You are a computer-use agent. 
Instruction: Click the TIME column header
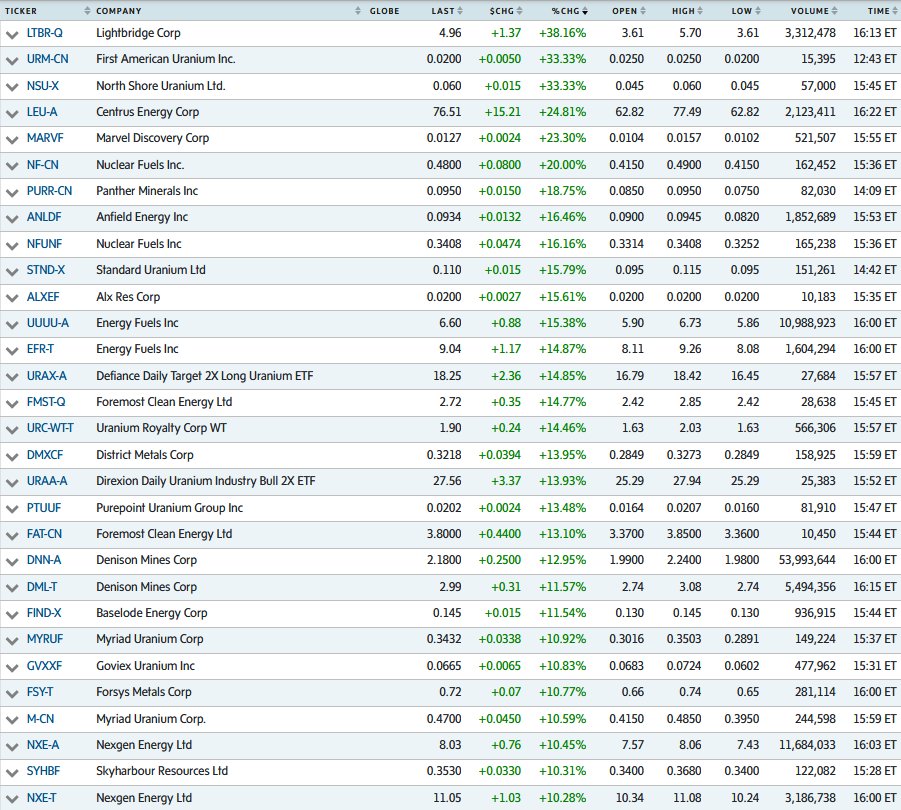coord(878,11)
